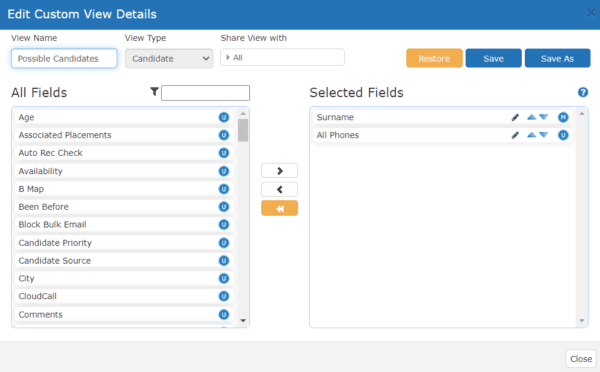This screenshot has width=600, height=372.
Task: Click the All Fields filter text box
Action: tap(205, 93)
